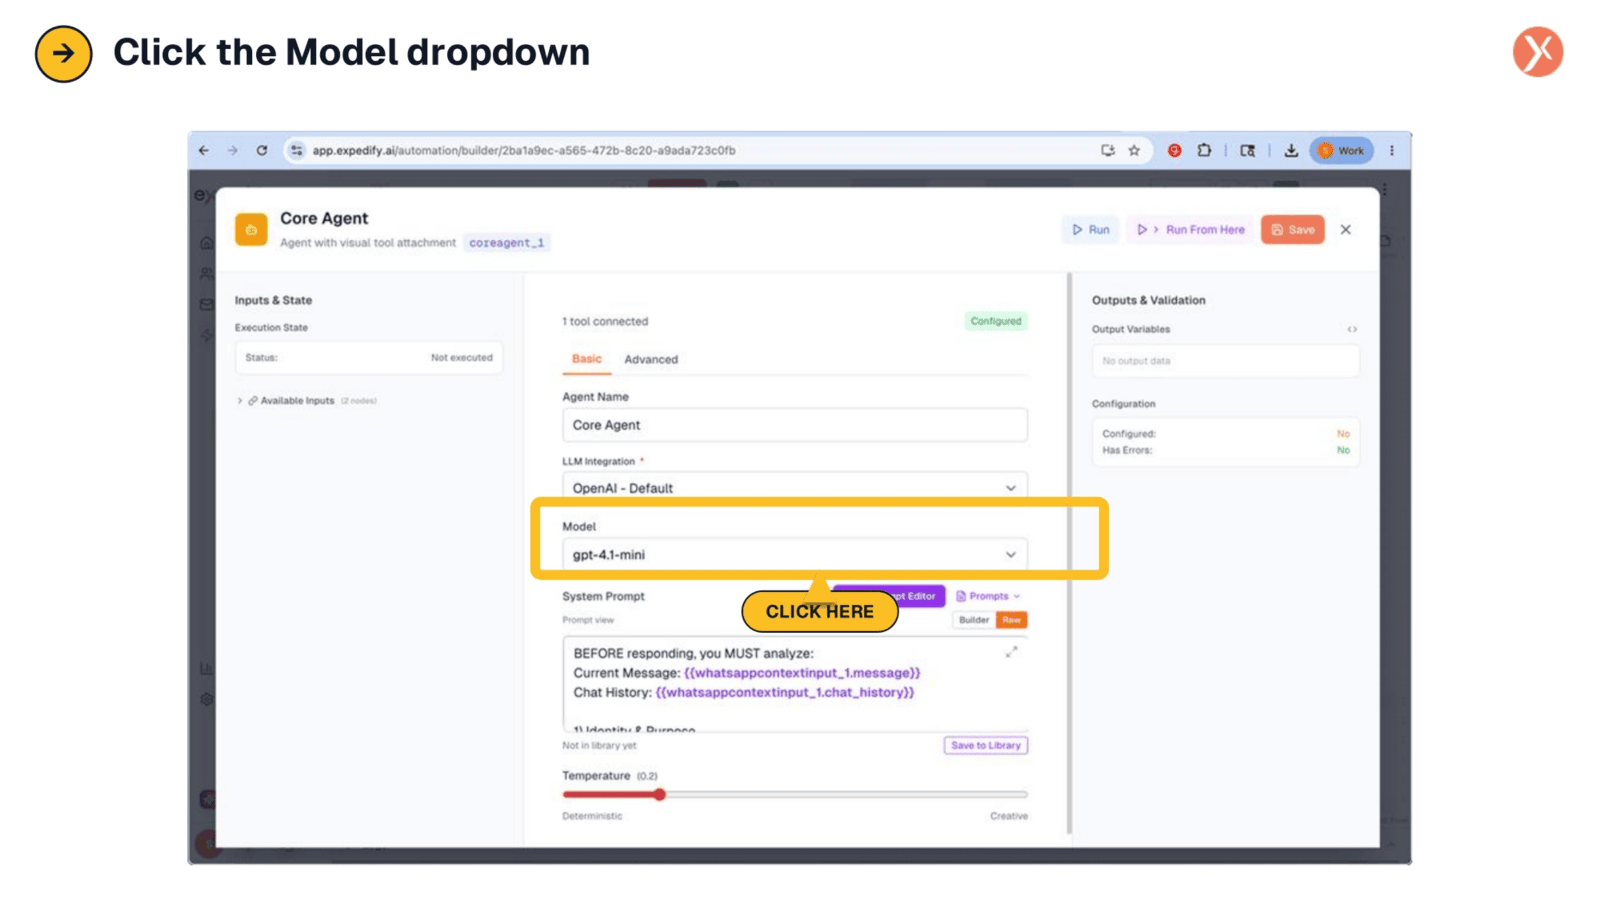Image resolution: width=1600 pixels, height=900 pixels.
Task: Click the 'Deterministic' label under Temperature slider
Action: click(x=592, y=816)
